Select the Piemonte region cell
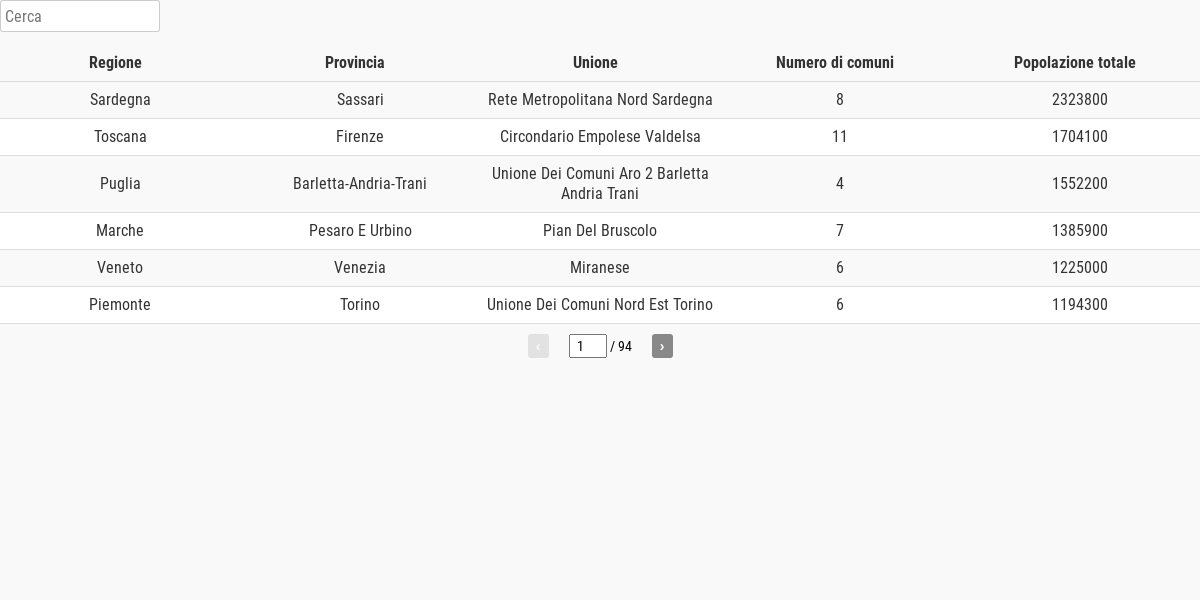The width and height of the screenshot is (1200, 600). (120, 305)
